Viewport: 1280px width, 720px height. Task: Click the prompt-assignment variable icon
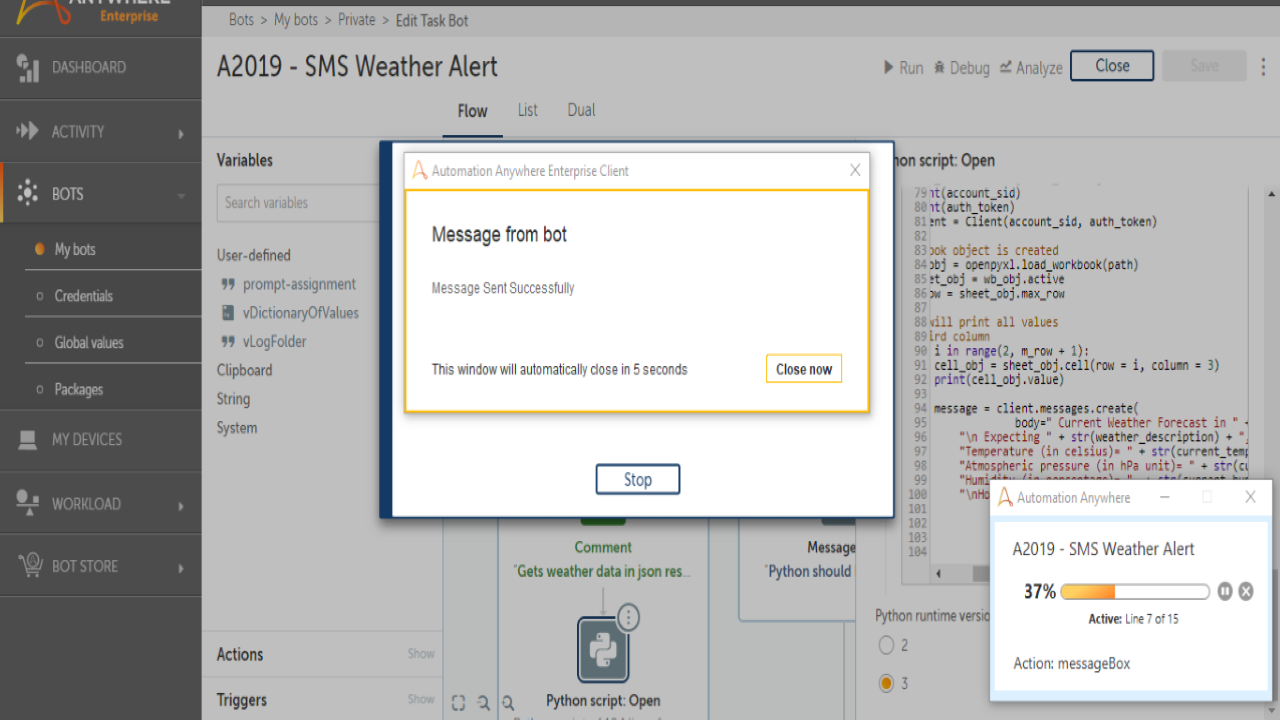[227, 284]
